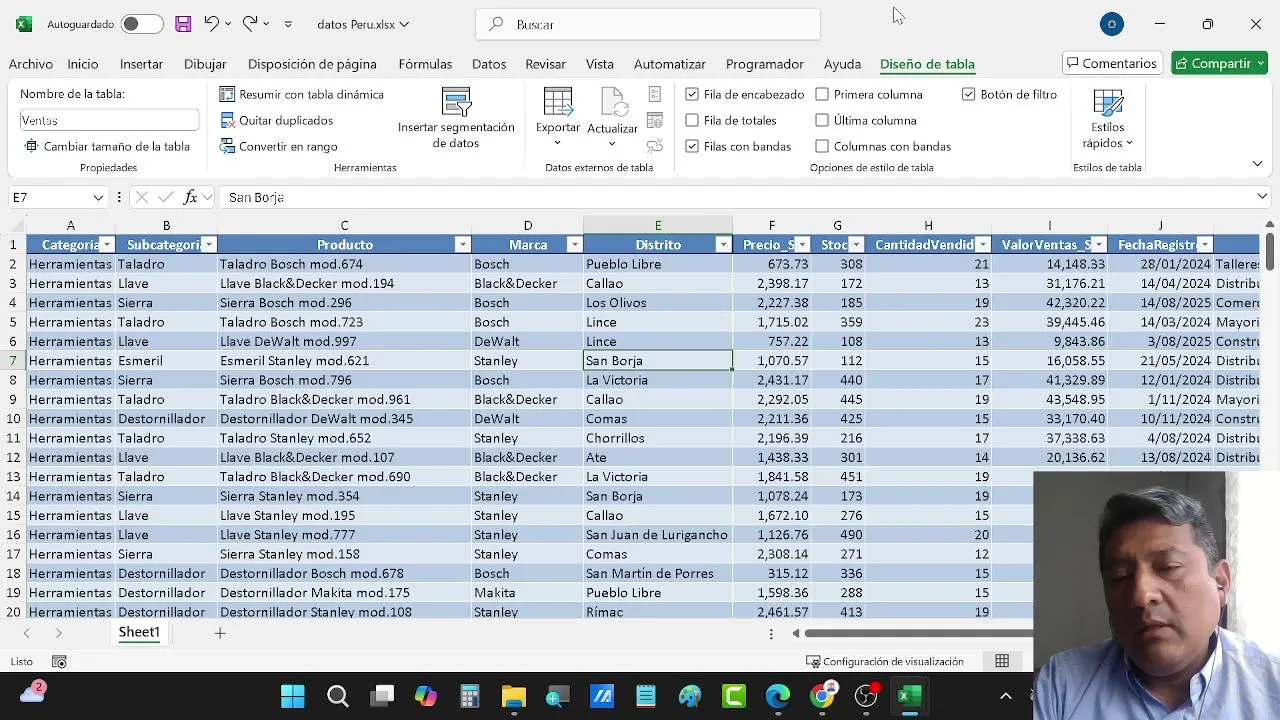Click the table name field Ventas
This screenshot has width=1280, height=720.
(x=108, y=120)
